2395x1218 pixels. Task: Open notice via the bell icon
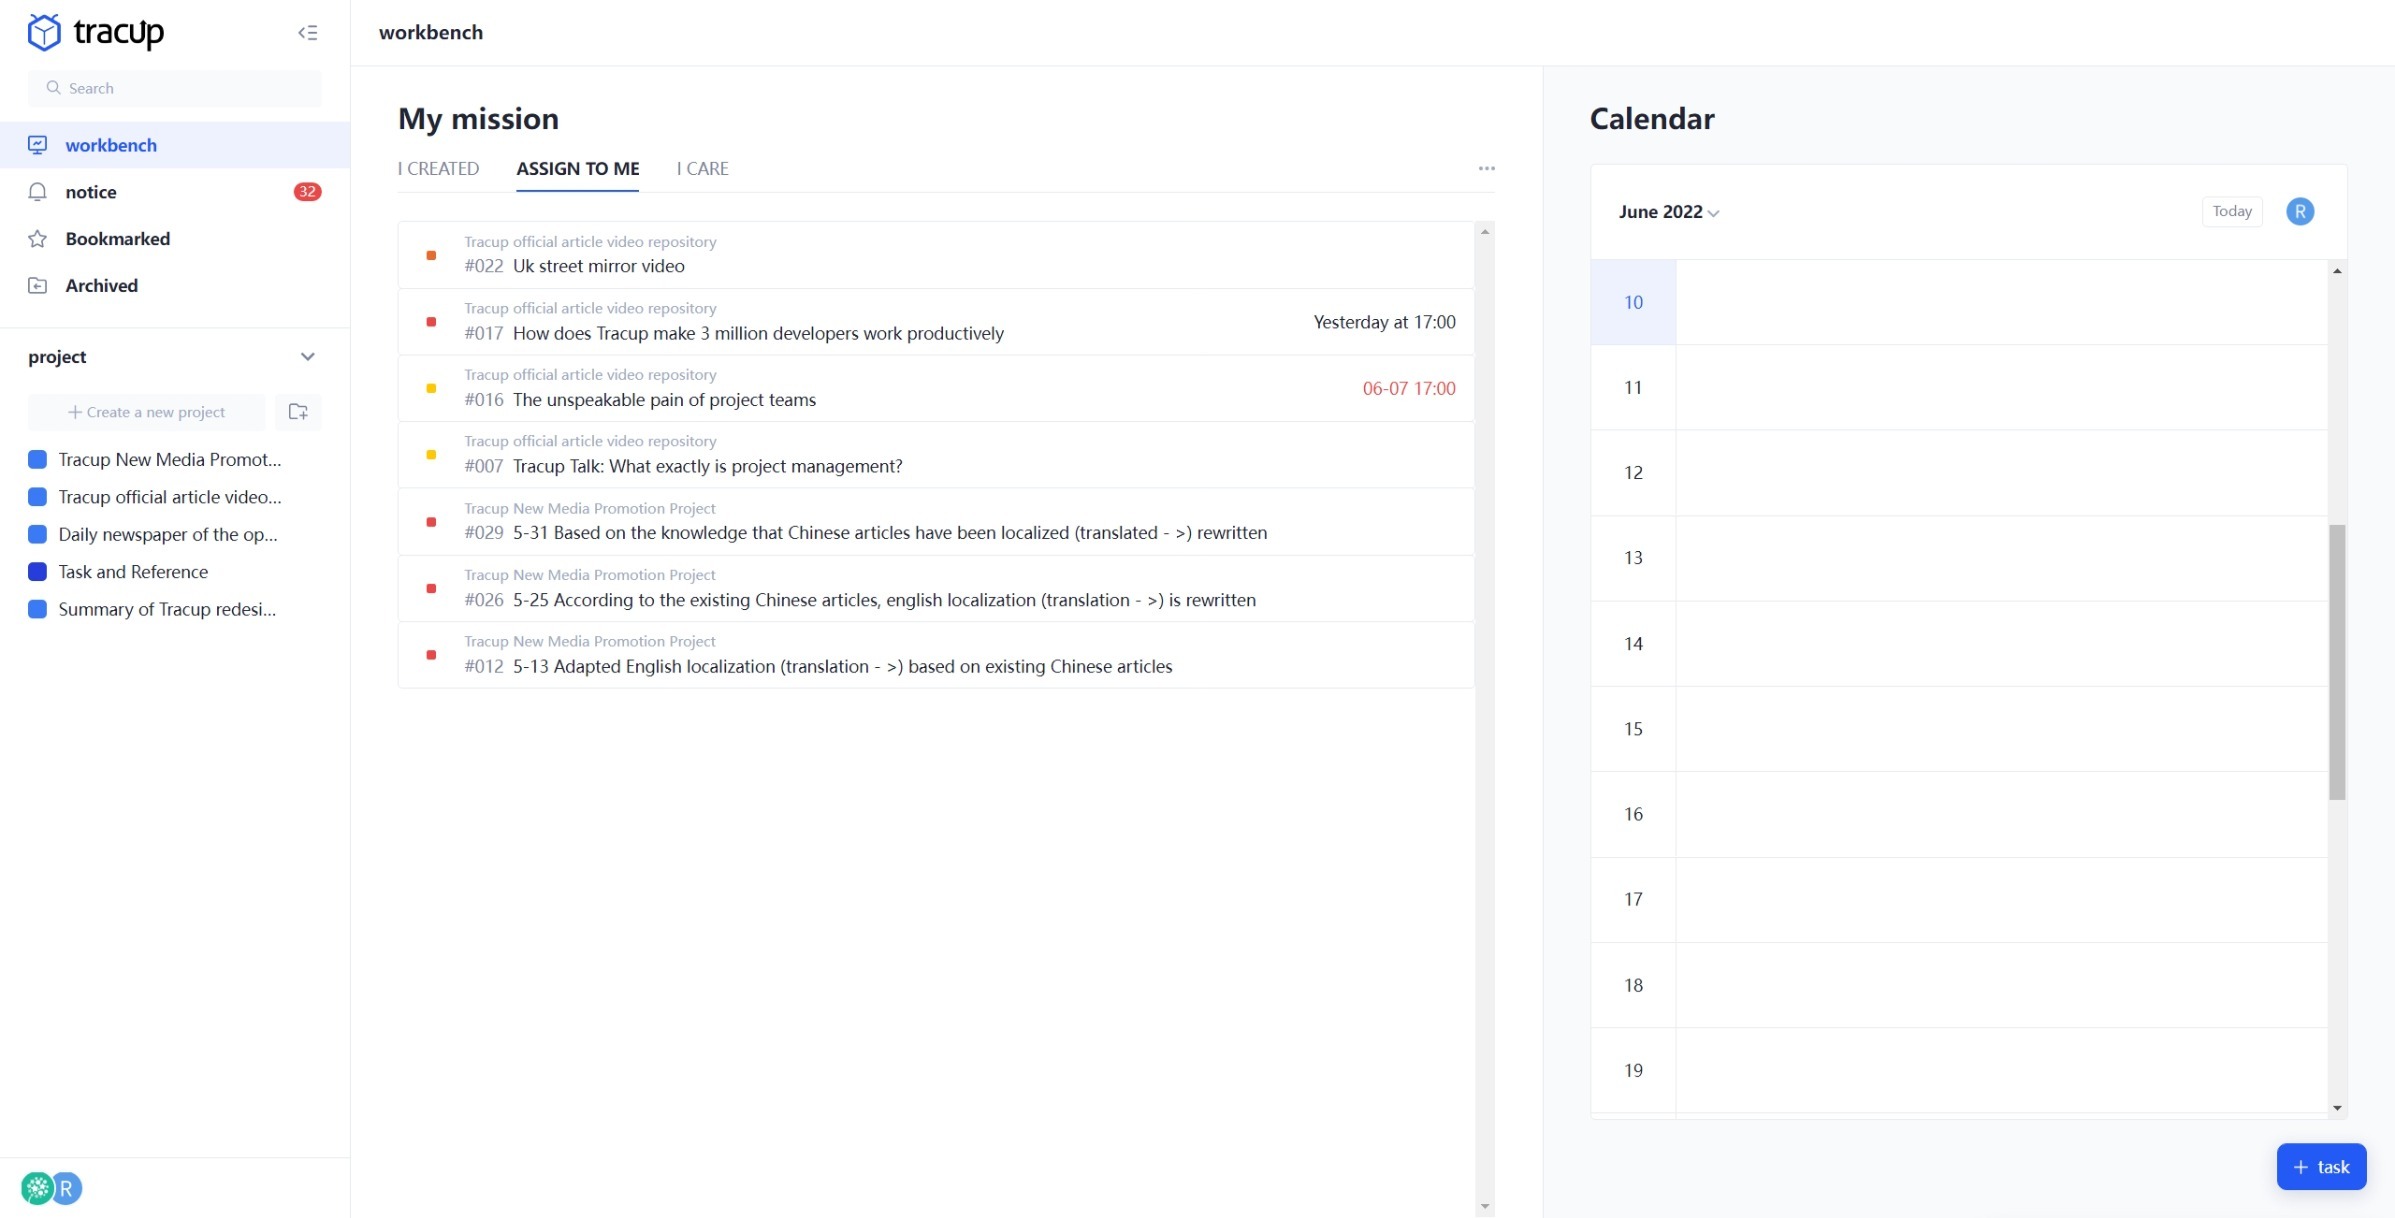coord(38,192)
